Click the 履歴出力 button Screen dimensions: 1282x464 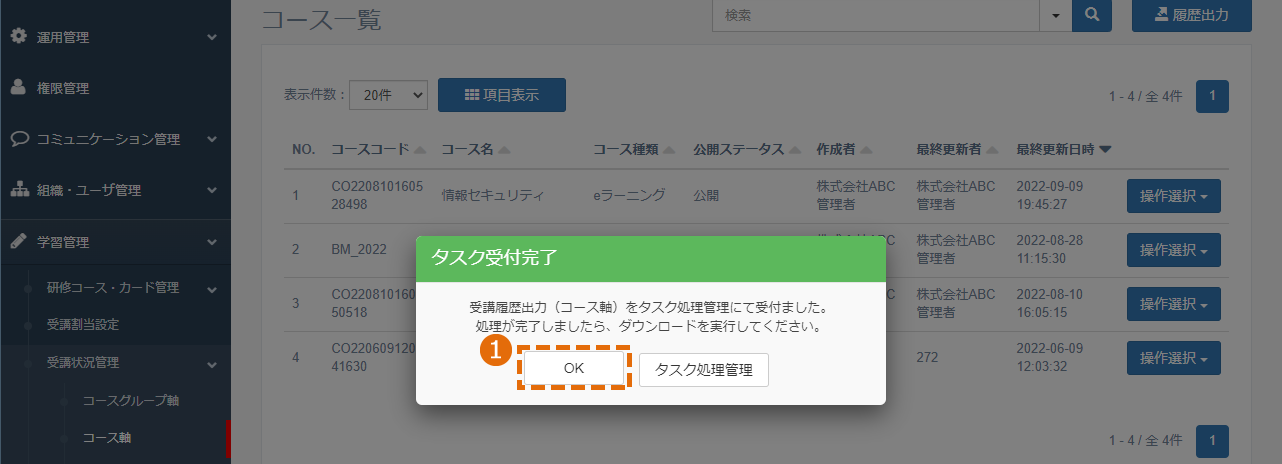click(x=1192, y=15)
